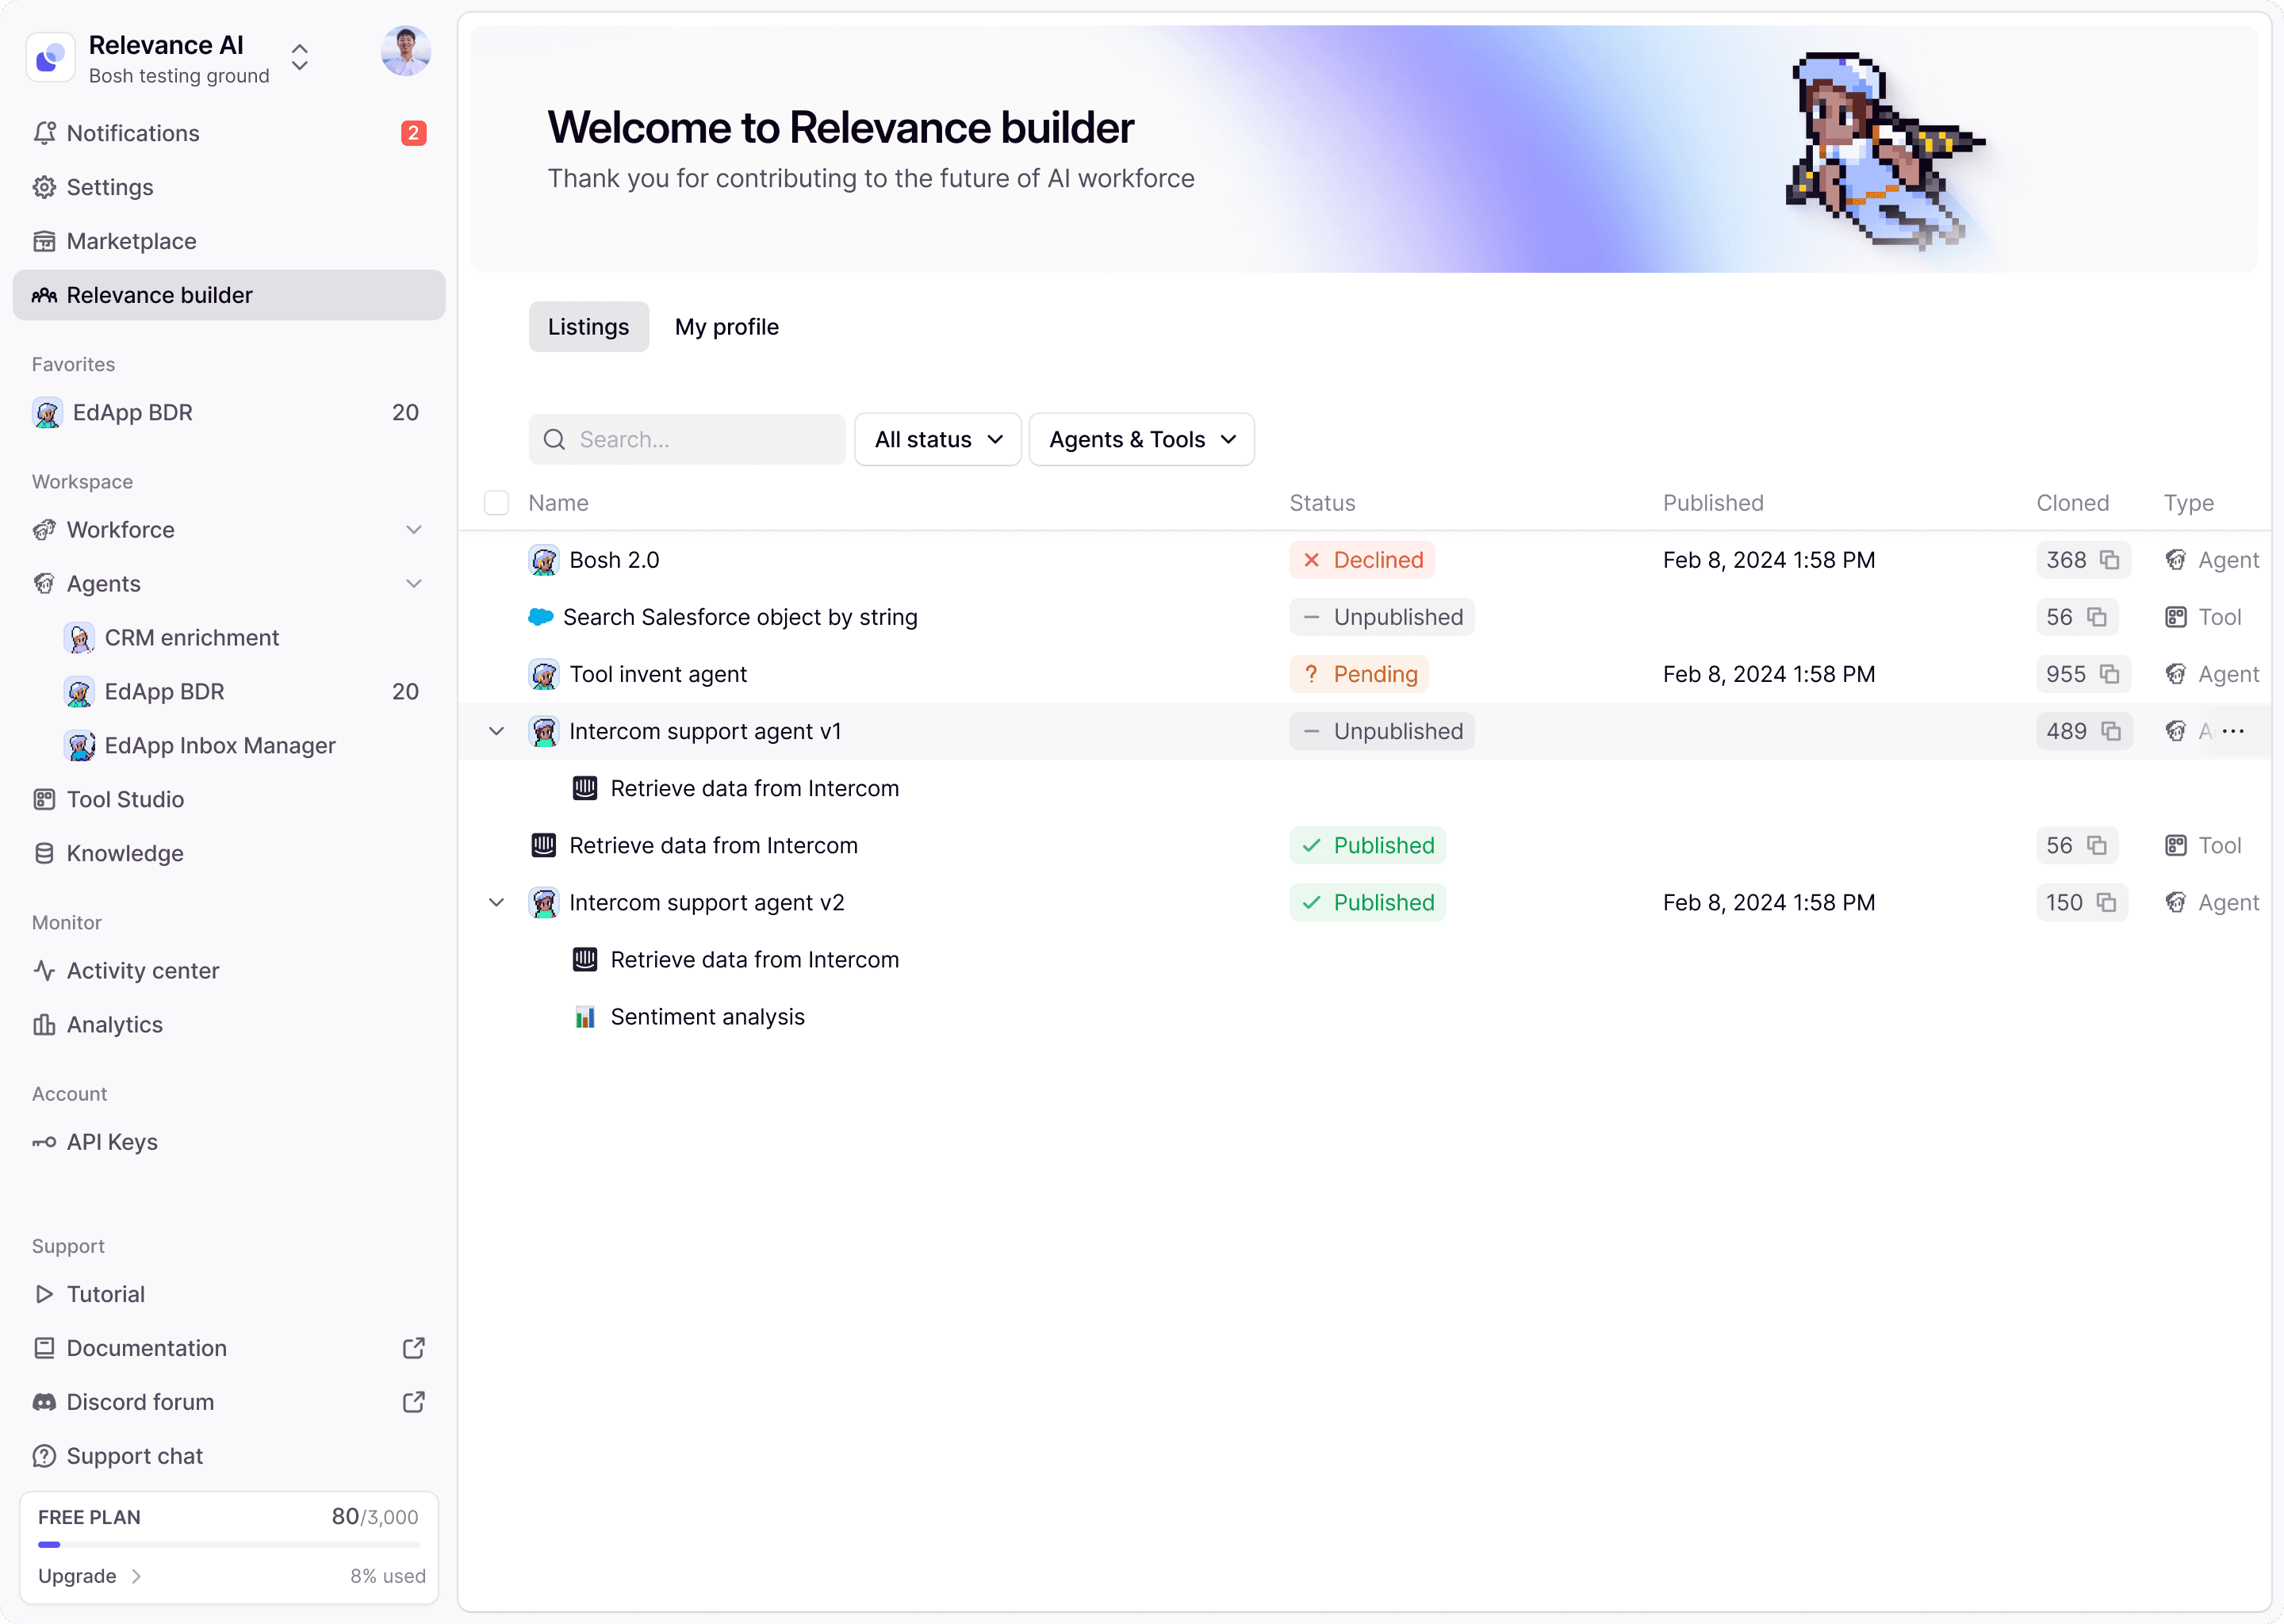Open Settings via gear icon
This screenshot has height=1624, width=2284.
[44, 187]
